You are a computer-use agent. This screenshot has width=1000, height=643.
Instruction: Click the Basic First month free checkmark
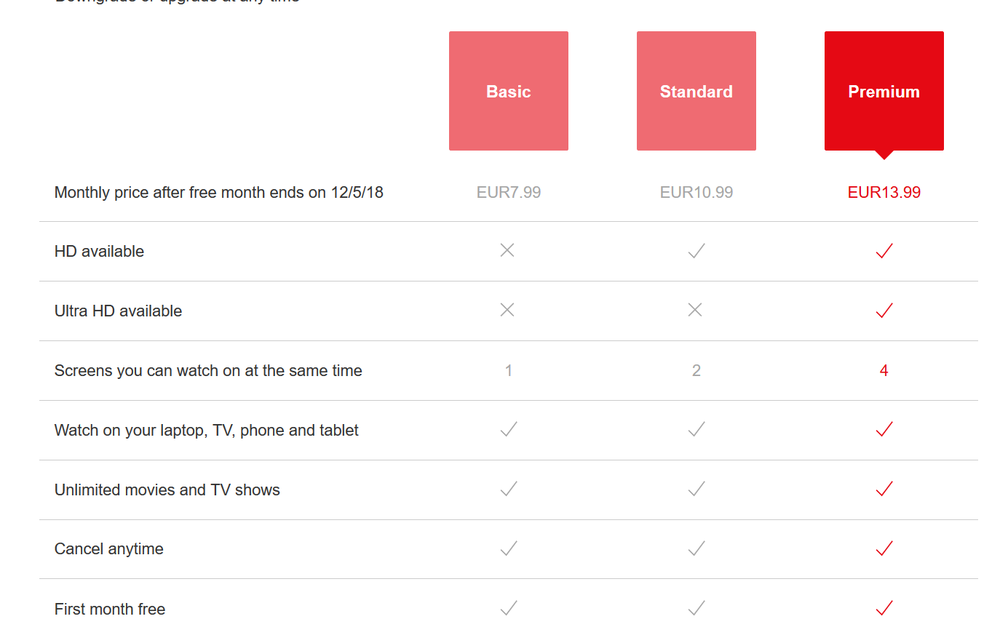tap(508, 607)
